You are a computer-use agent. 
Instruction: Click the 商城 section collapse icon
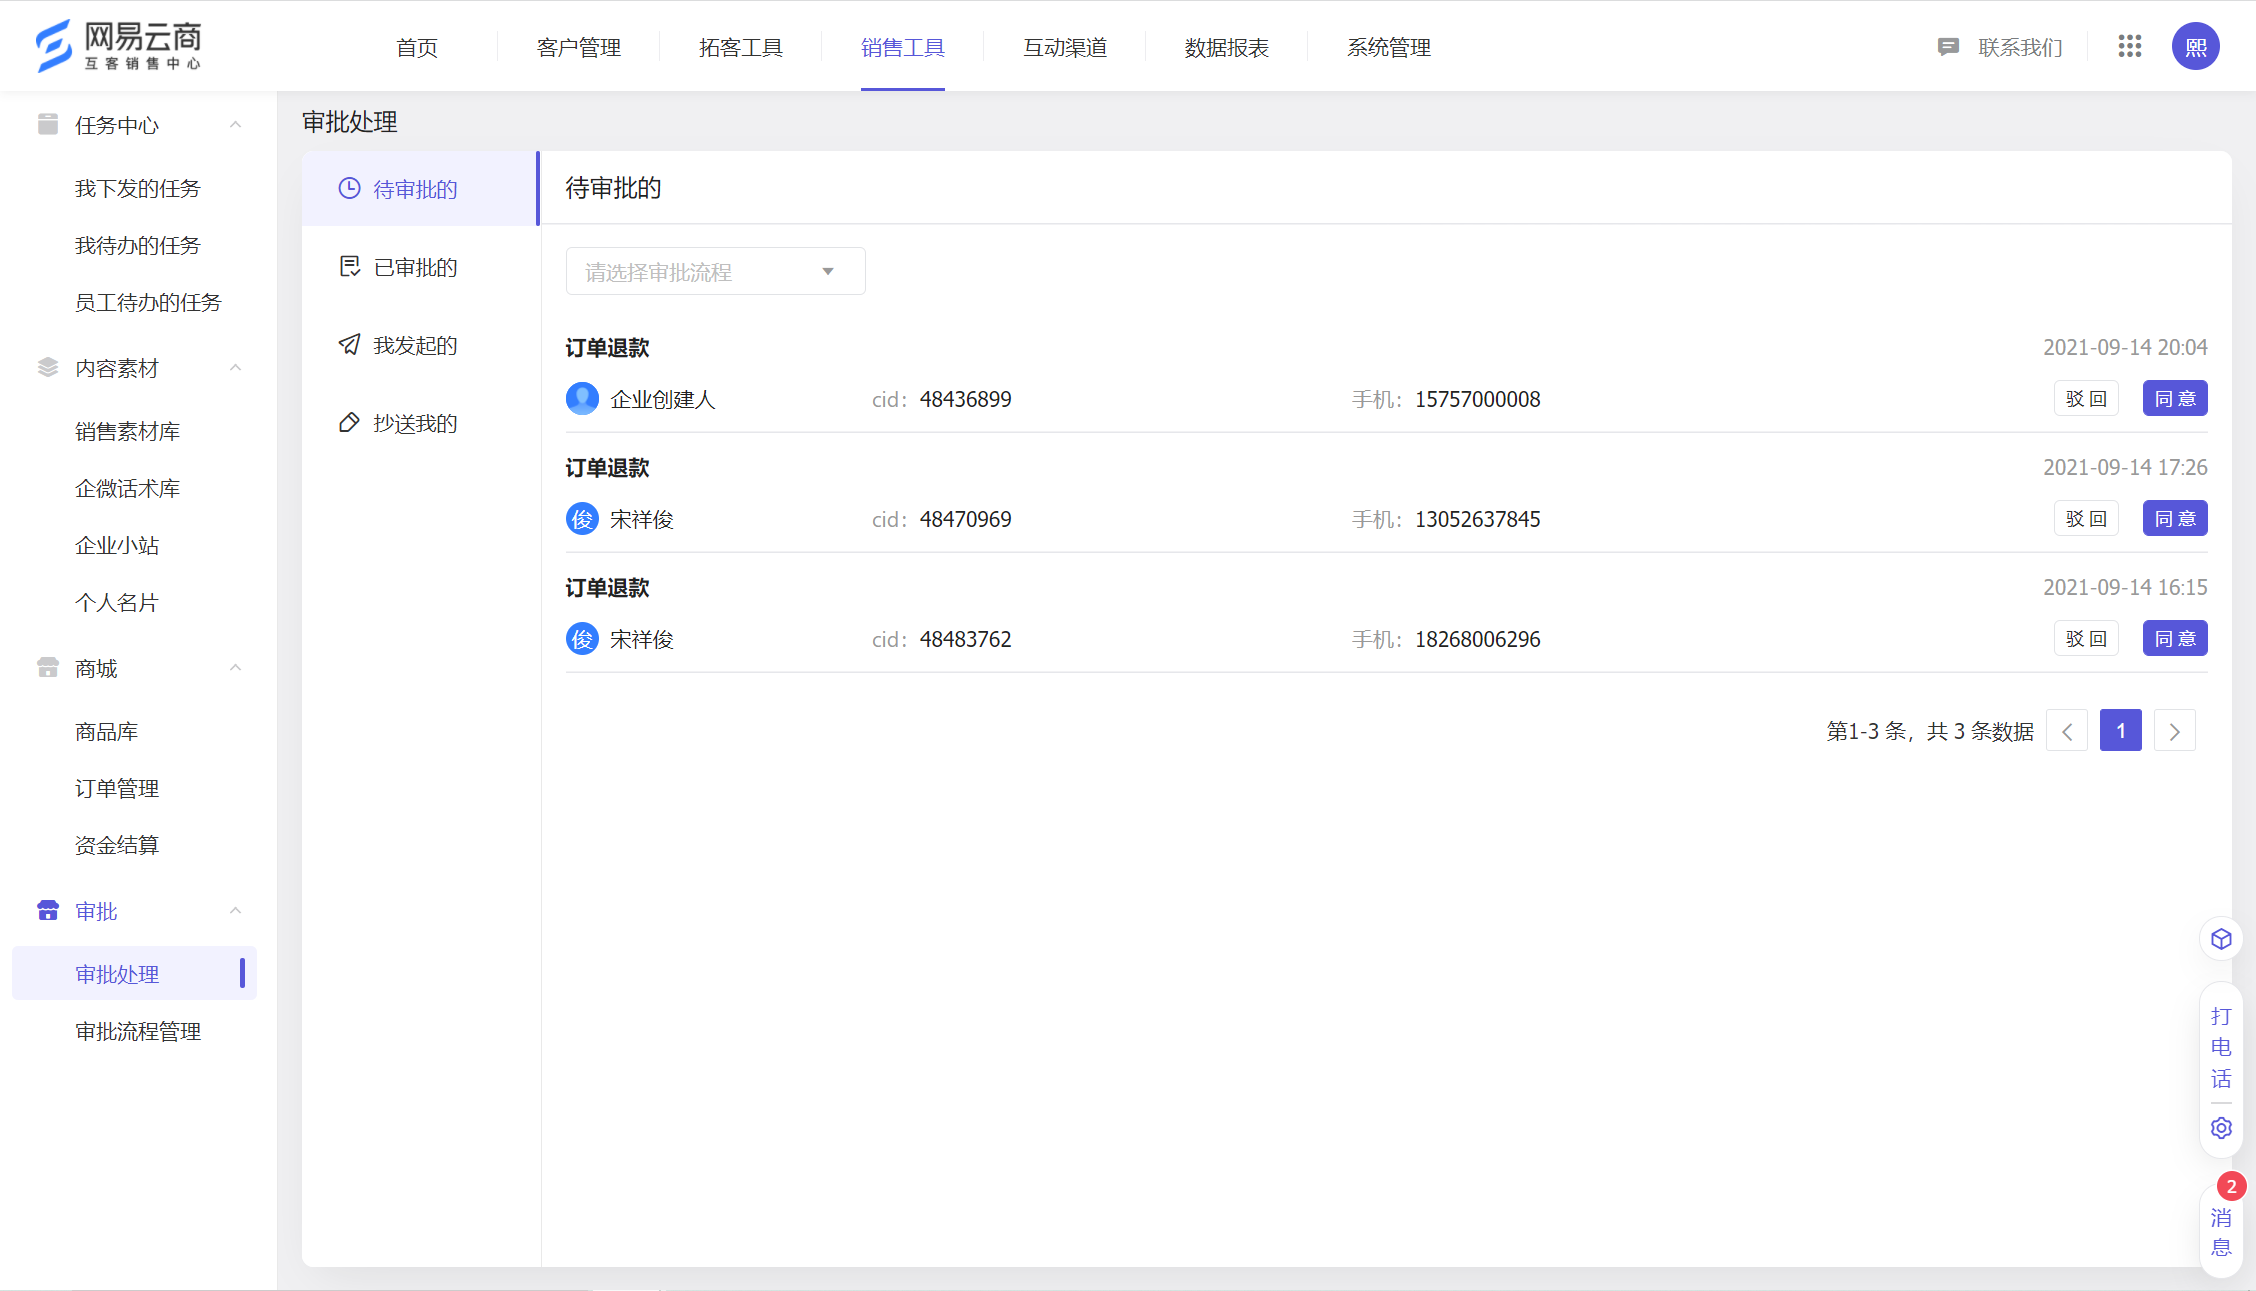[x=236, y=670]
